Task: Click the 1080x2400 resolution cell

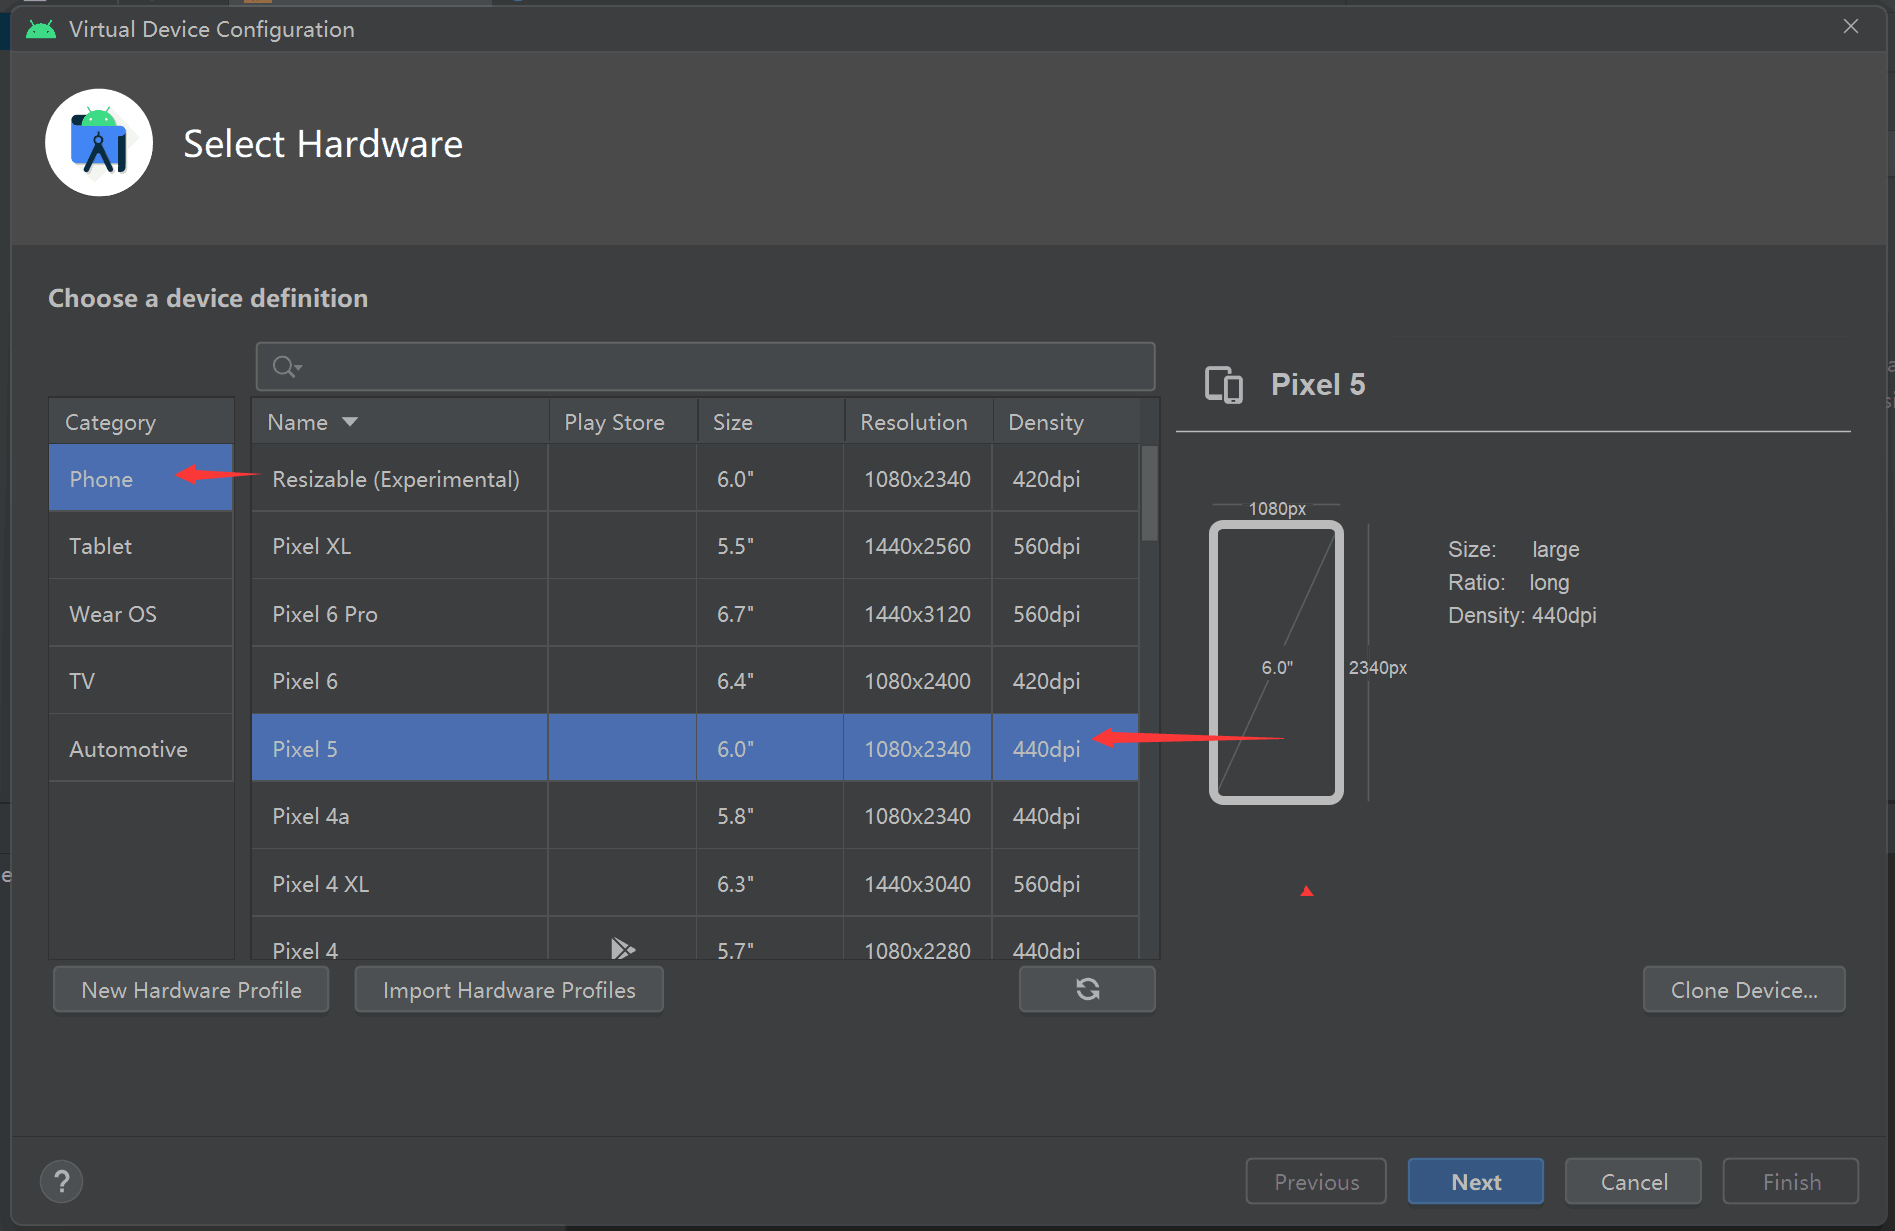Action: coord(917,681)
